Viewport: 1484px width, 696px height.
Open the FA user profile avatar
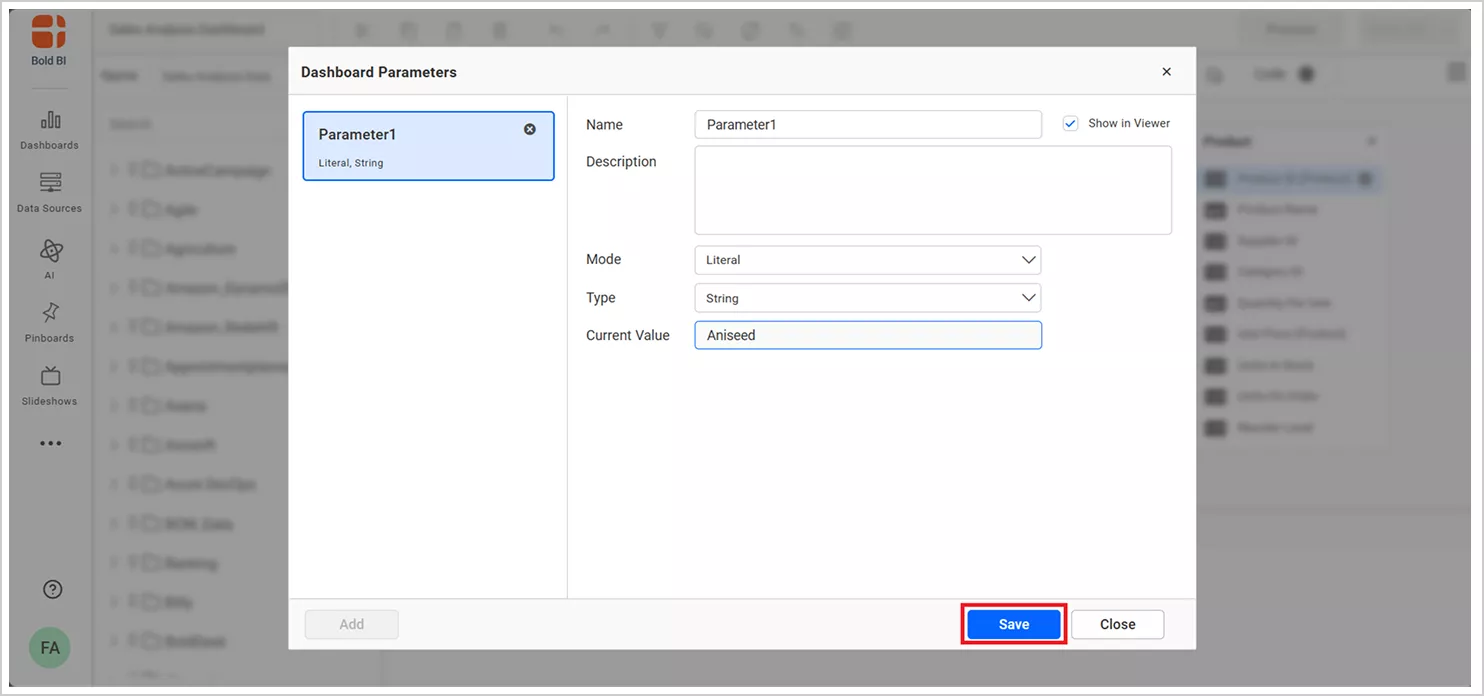(50, 648)
